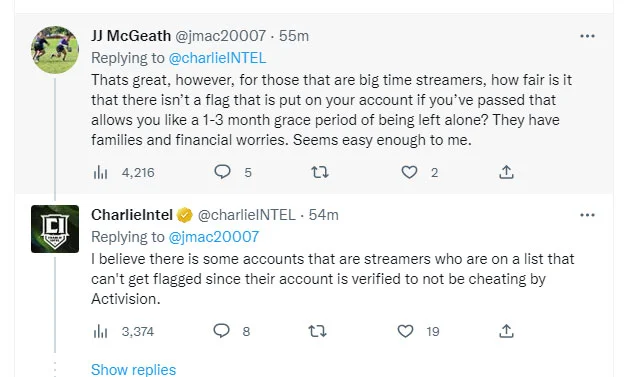Click the reply icon on JJ McGeath's tweet
Image resolution: width=640 pixels, height=377 pixels.
click(x=222, y=172)
